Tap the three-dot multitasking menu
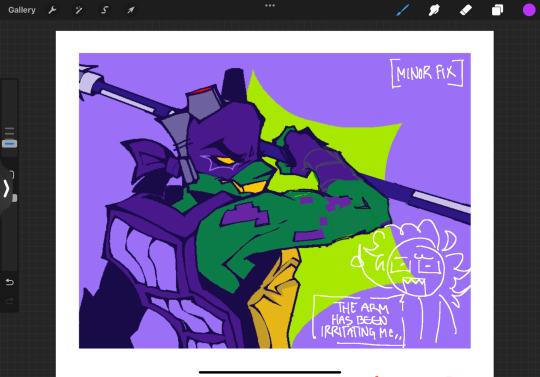 pos(270,6)
